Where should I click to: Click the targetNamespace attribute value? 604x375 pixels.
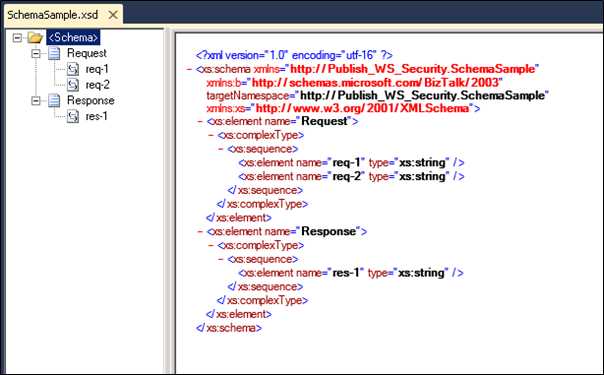pos(423,95)
